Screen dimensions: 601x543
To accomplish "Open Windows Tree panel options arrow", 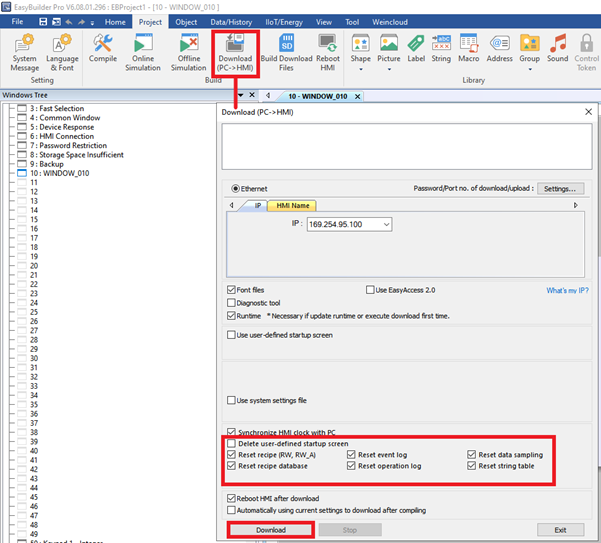I will tap(241, 95).
